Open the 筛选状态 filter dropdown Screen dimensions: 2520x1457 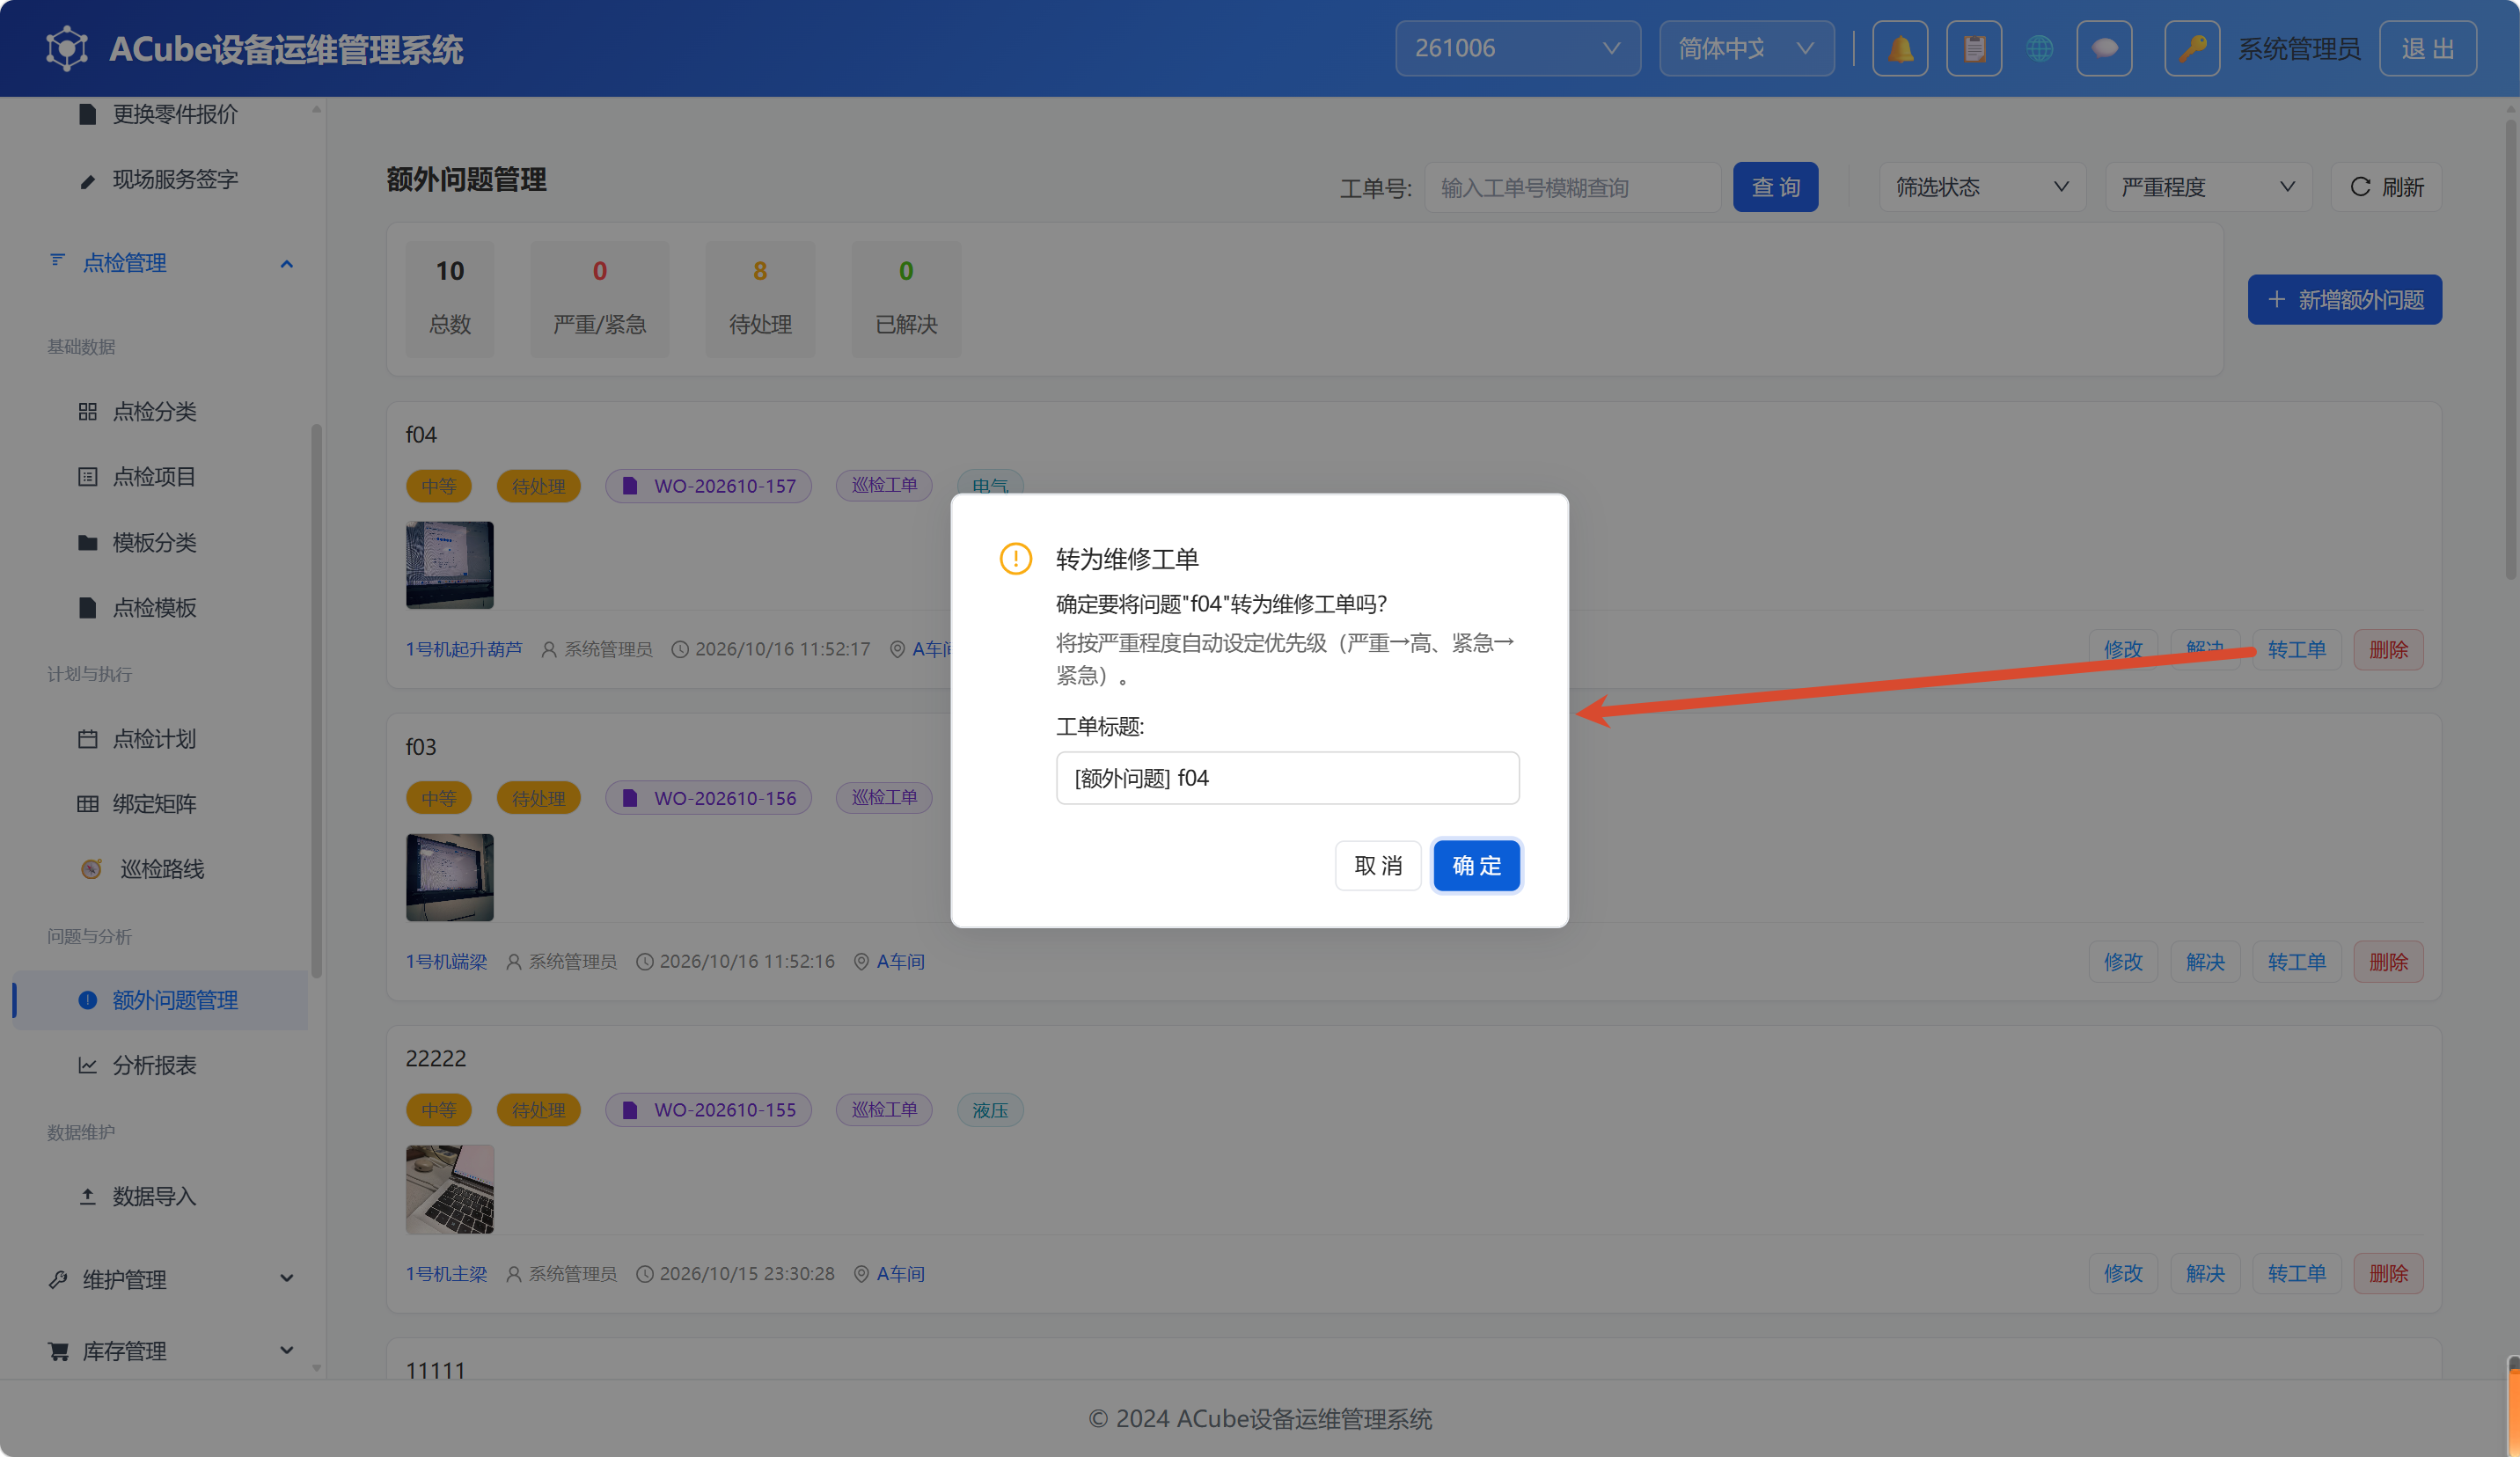click(1982, 187)
